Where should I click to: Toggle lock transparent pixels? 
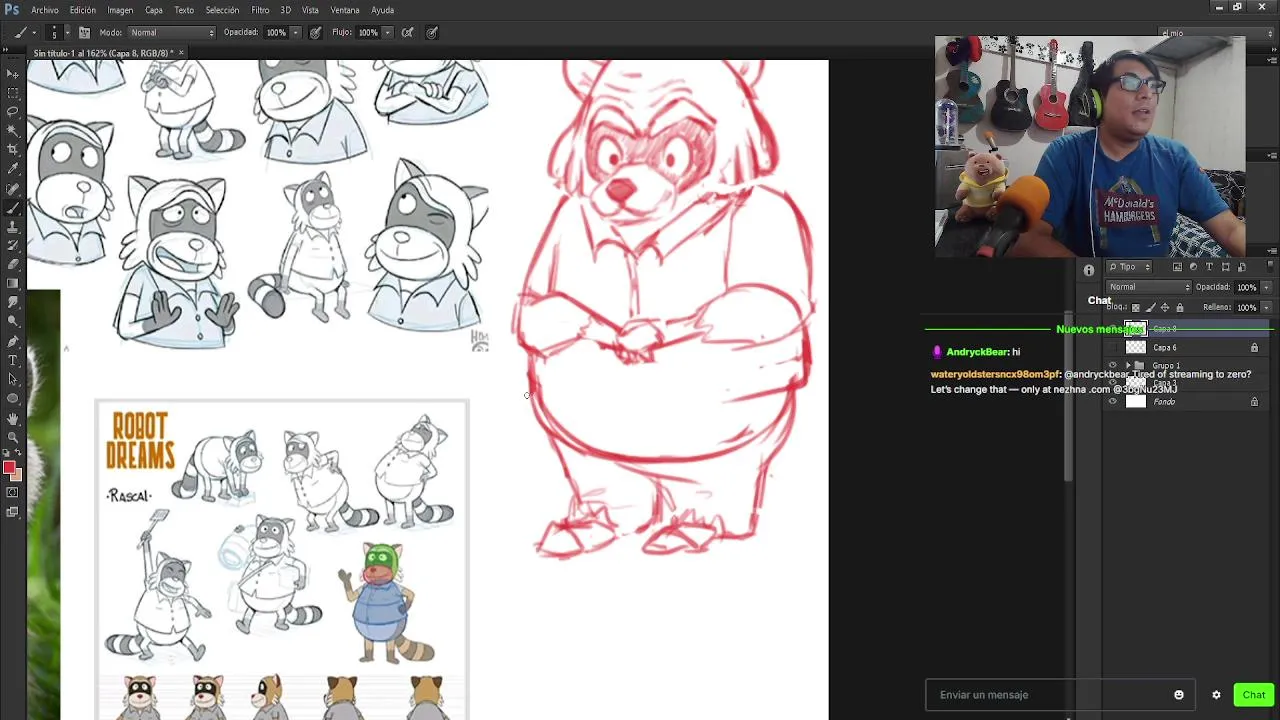click(1136, 308)
